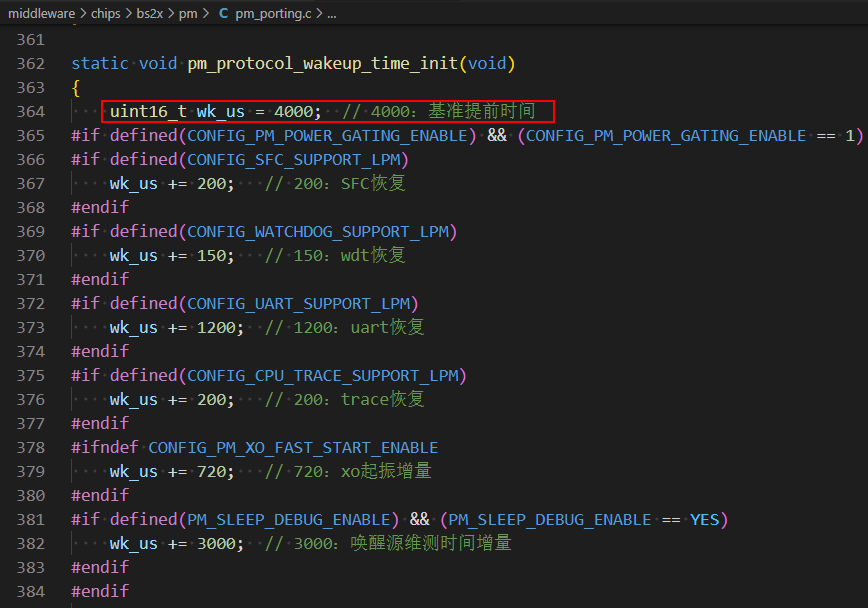The image size is (868, 608).
Task: Click CONFIG_WATCHDOG_SUPPORT_LPM macro name
Action: [319, 231]
